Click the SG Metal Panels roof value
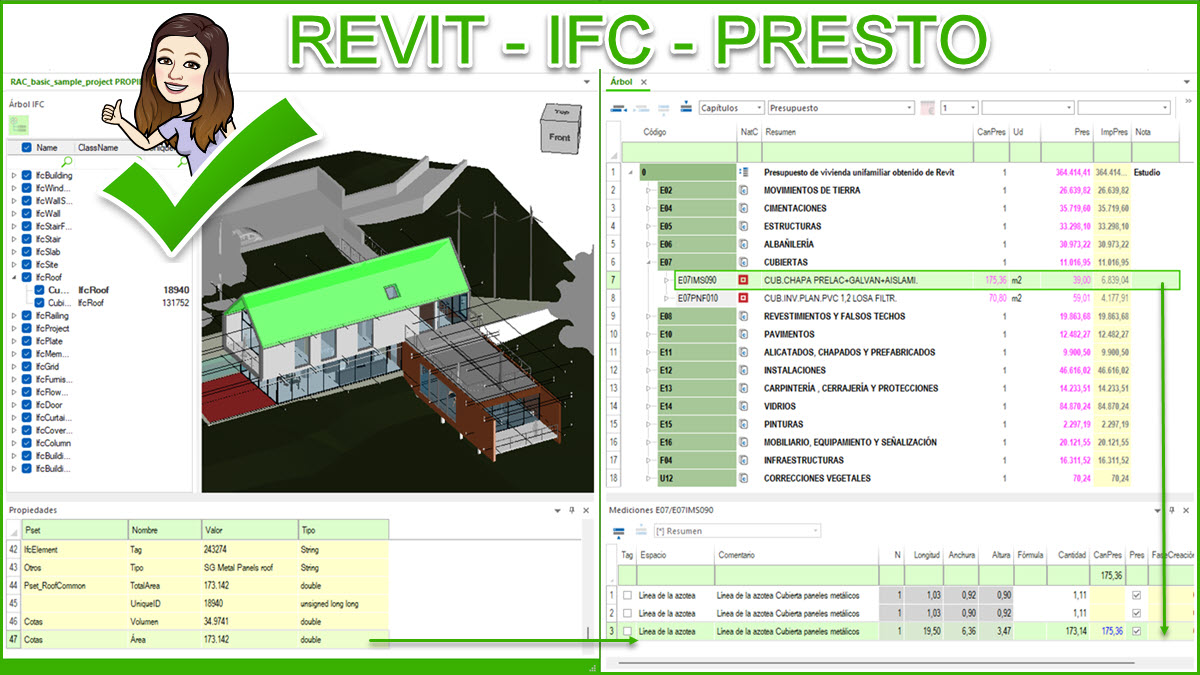The height and width of the screenshot is (675, 1200). (240, 567)
